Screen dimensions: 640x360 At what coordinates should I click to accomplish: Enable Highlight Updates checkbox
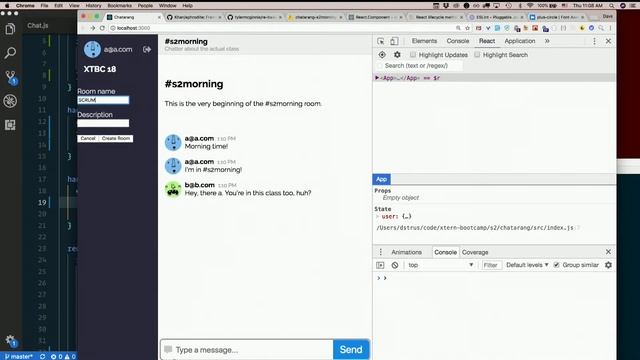(x=413, y=55)
